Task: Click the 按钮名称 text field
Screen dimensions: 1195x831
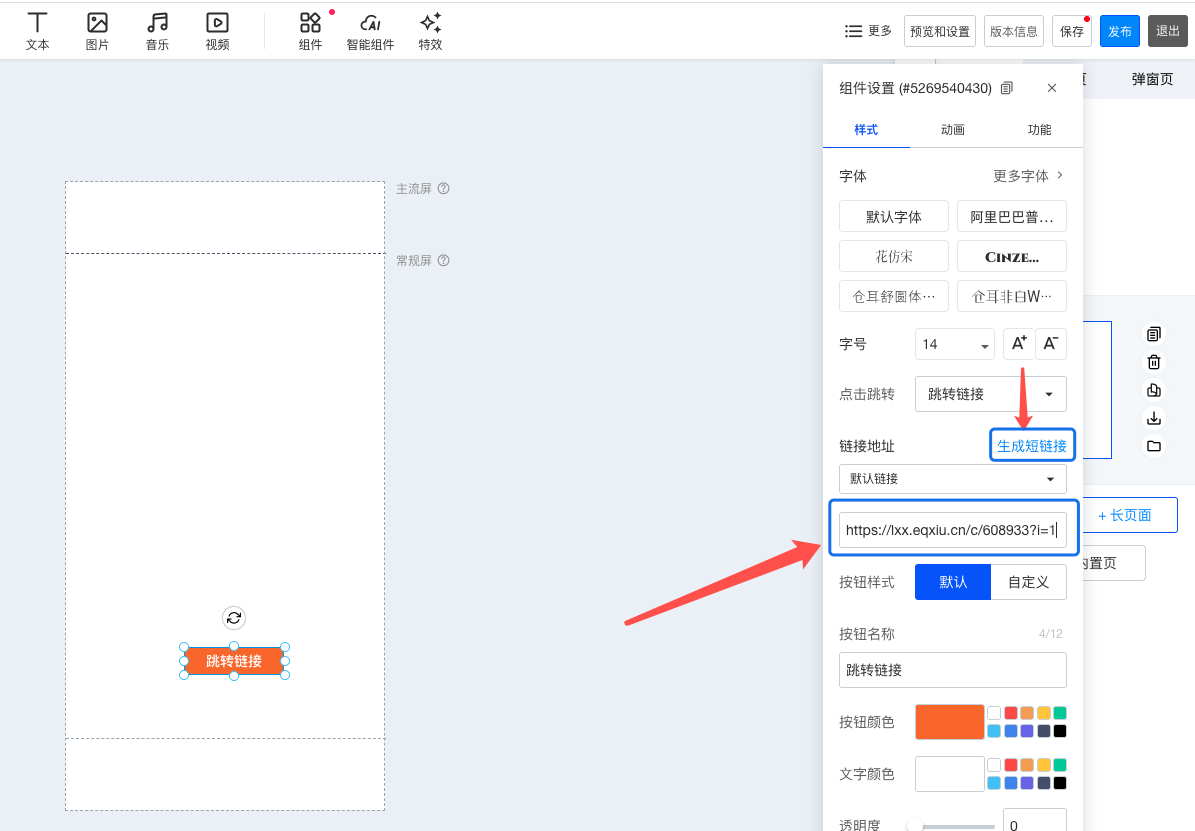Action: (953, 670)
